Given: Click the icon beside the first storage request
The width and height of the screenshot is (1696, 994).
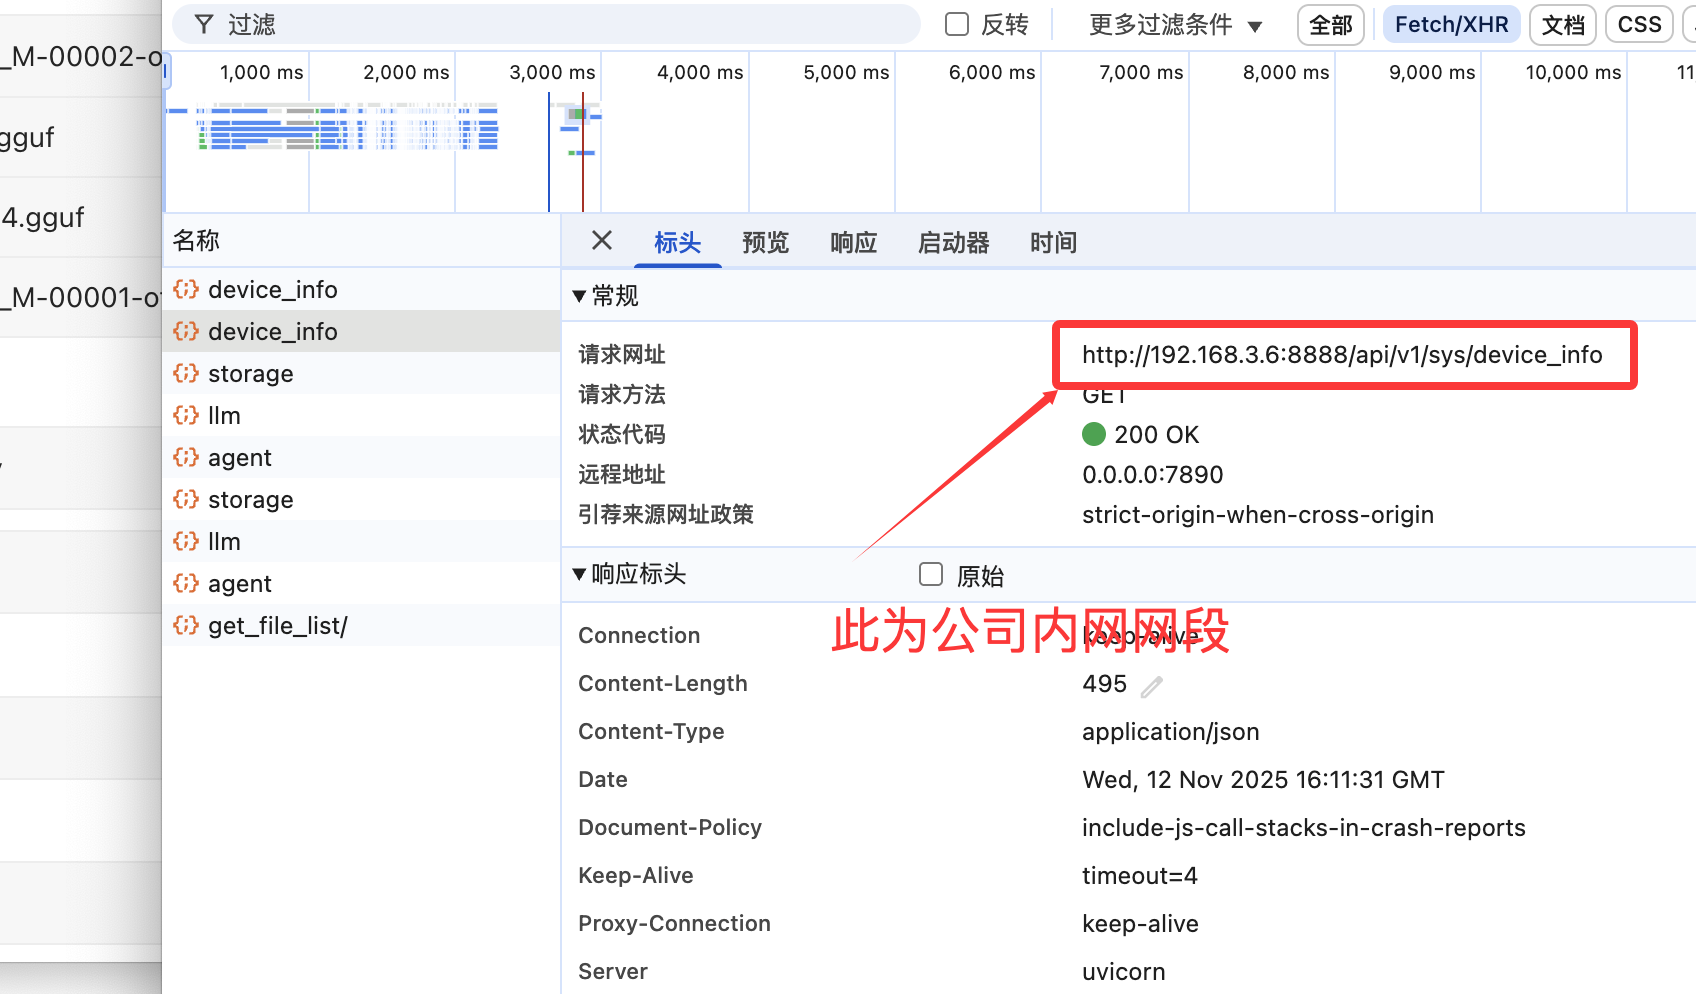Looking at the screenshot, I should point(185,373).
